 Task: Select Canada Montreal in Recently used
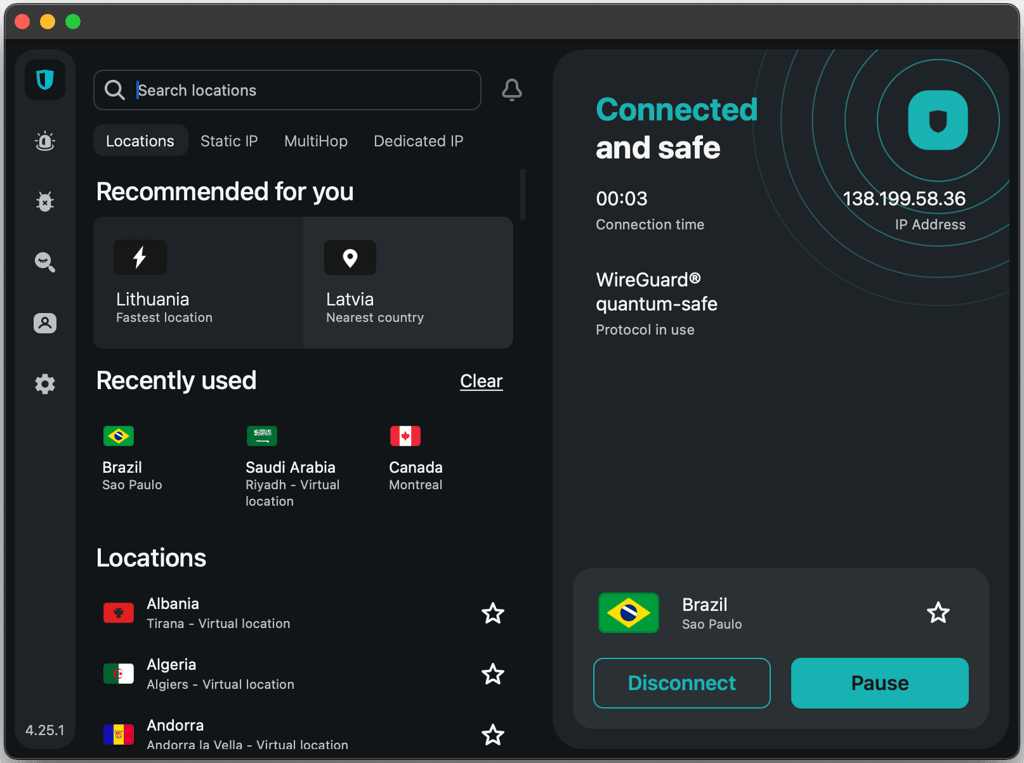point(416,459)
